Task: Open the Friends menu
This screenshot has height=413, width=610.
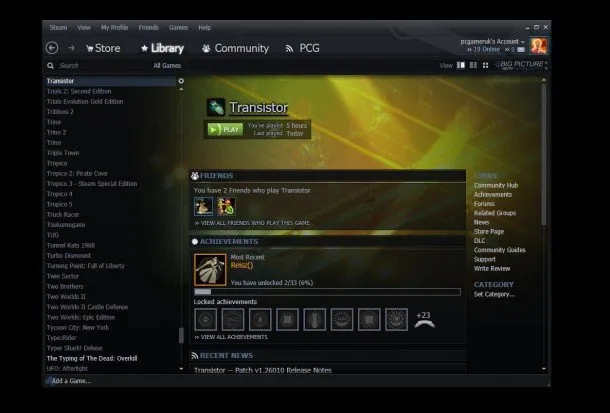Action: (x=149, y=28)
